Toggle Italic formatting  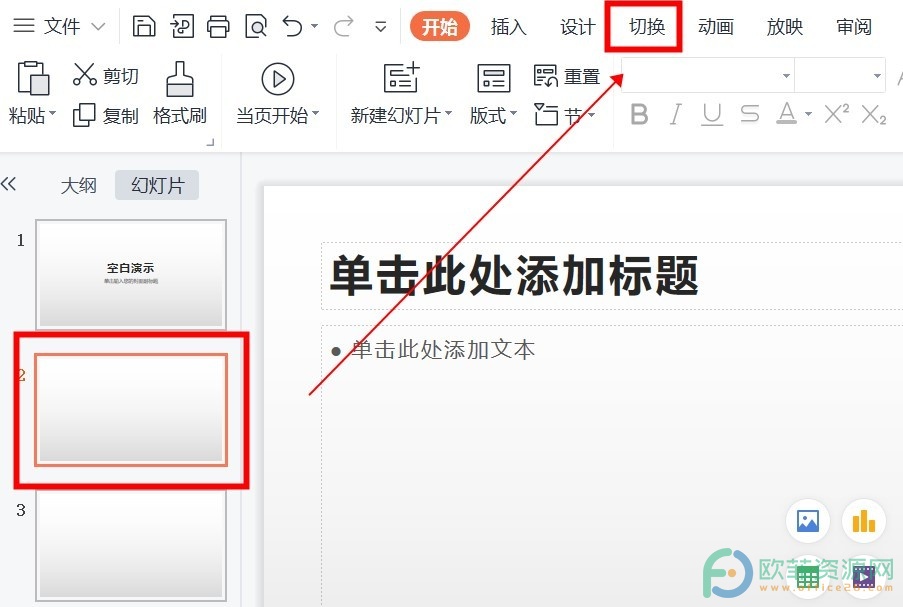pos(676,114)
